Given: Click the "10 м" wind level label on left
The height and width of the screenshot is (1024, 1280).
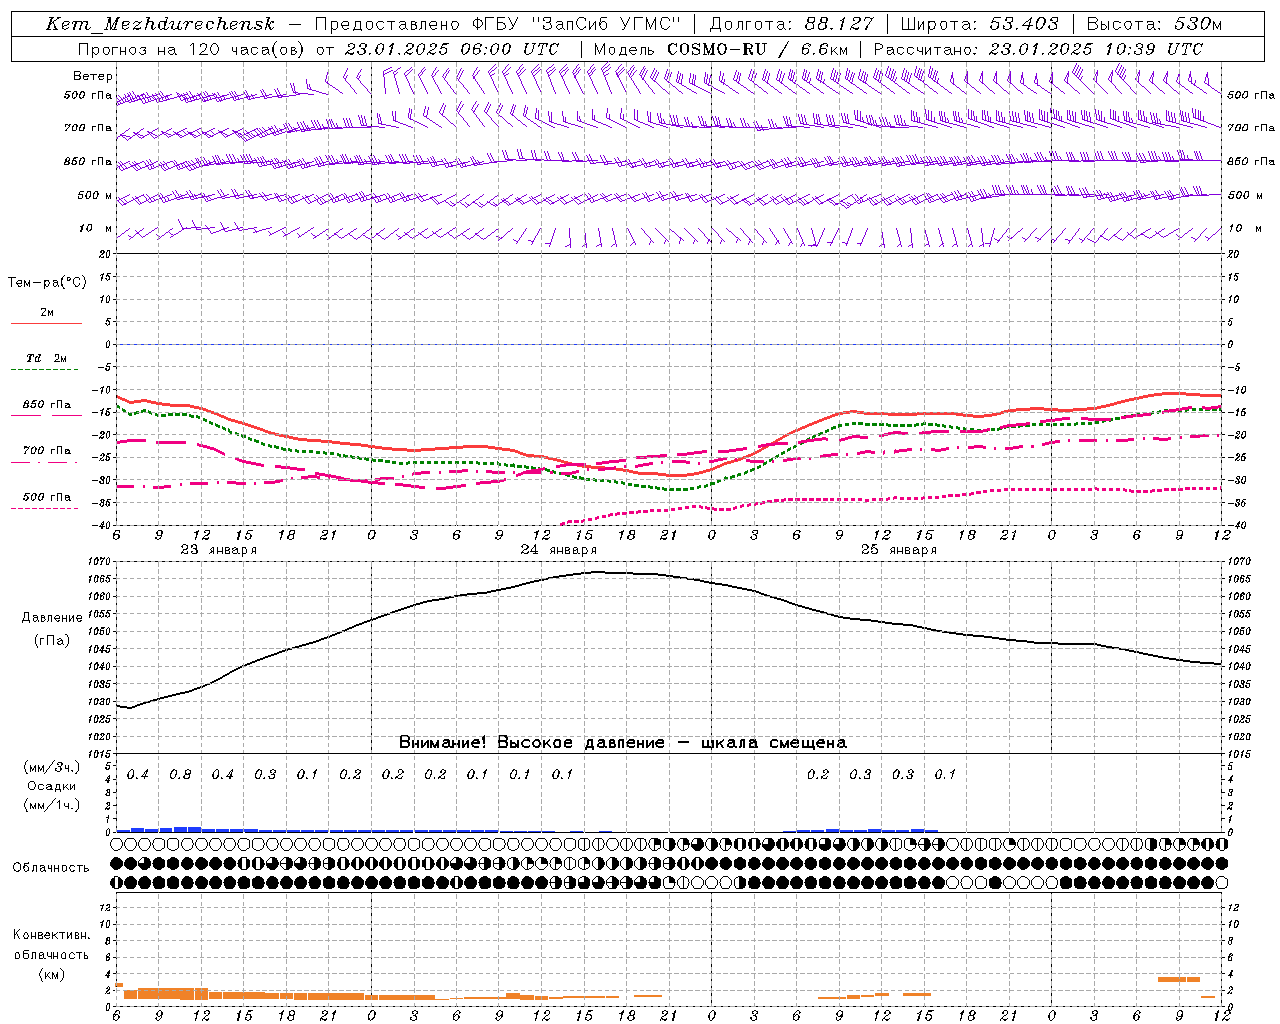Looking at the screenshot, I should tap(96, 228).
